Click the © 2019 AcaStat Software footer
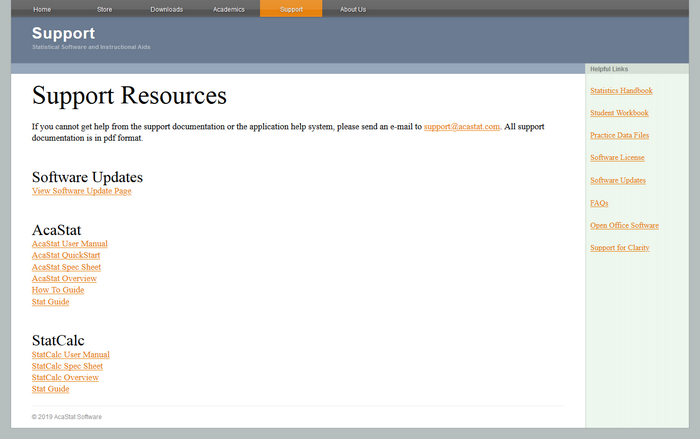700x439 pixels. tap(67, 417)
